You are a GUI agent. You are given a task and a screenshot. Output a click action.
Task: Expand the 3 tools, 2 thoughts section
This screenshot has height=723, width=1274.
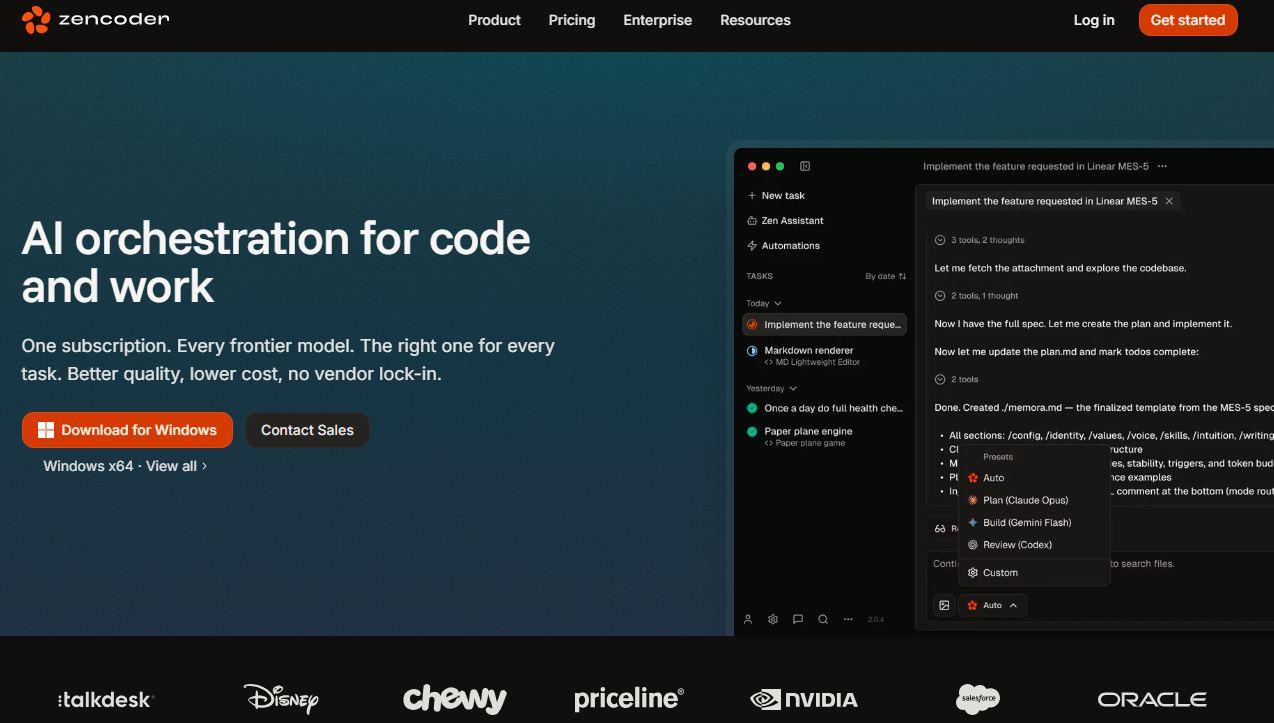[x=980, y=240]
